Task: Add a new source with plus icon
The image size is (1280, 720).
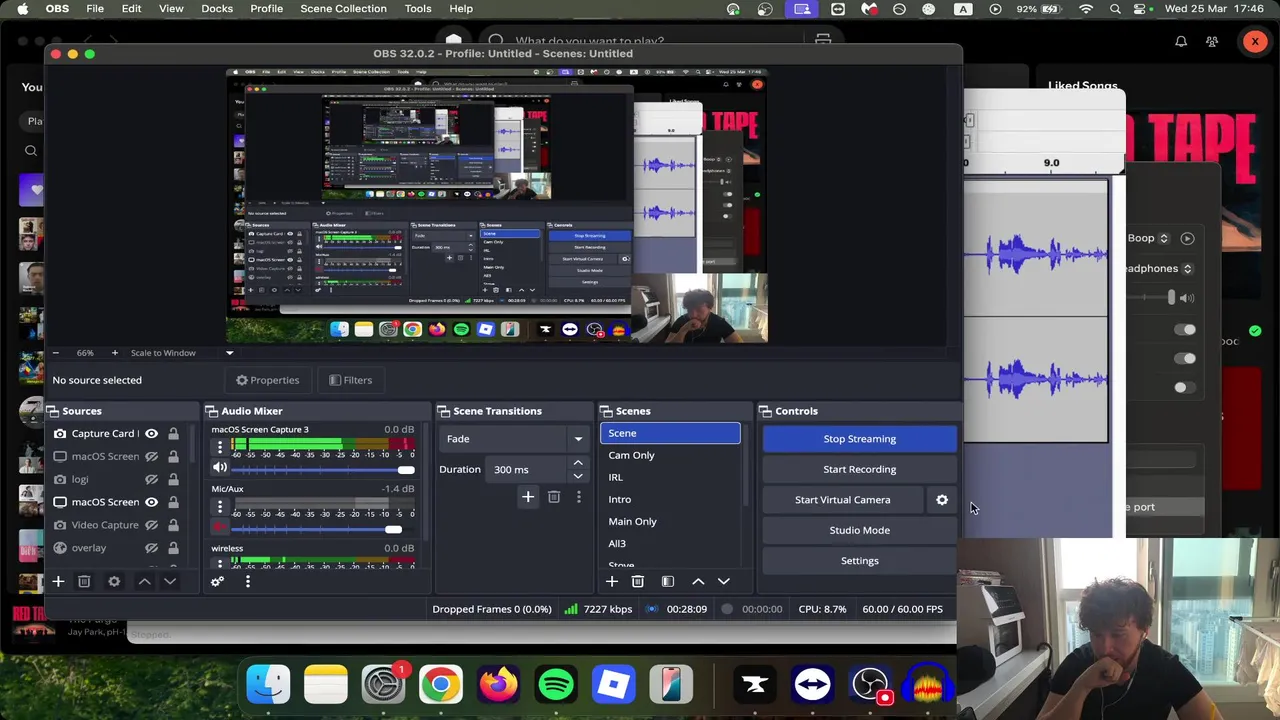Action: pyautogui.click(x=58, y=581)
